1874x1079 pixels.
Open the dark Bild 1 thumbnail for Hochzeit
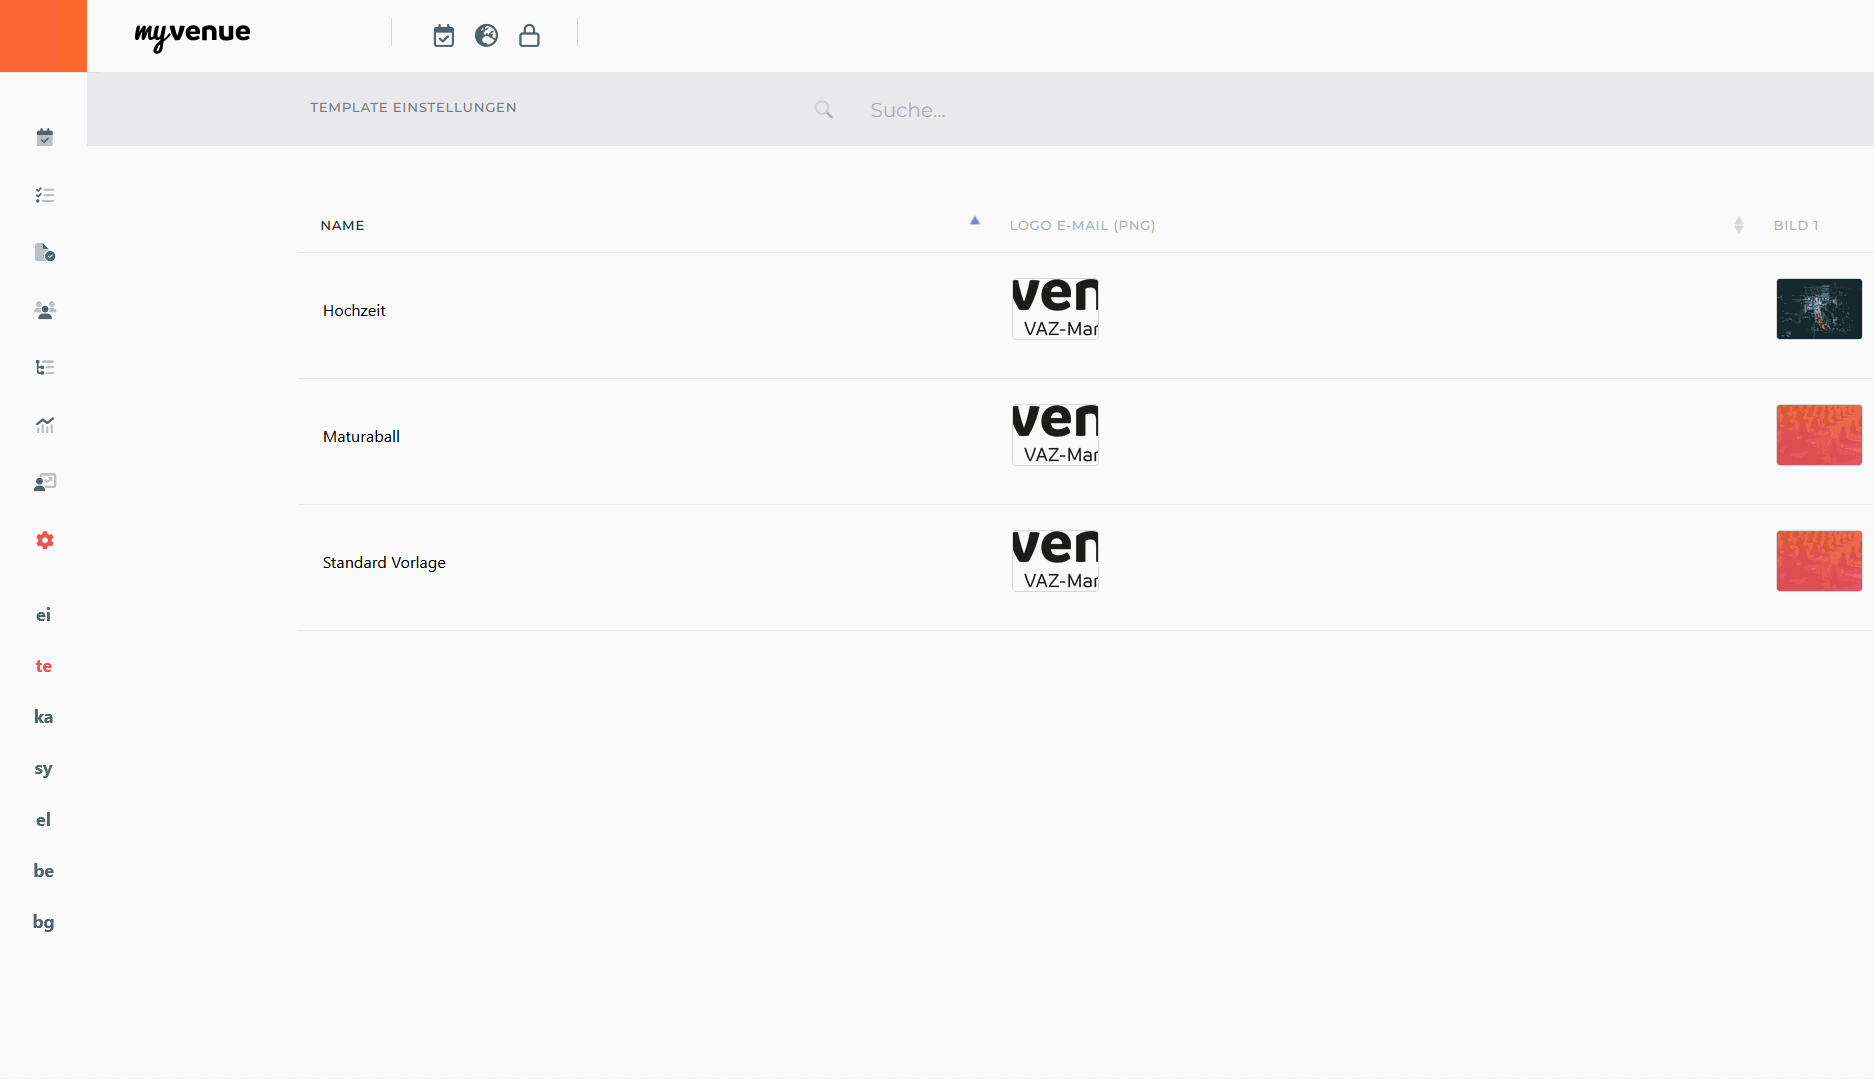click(1818, 309)
